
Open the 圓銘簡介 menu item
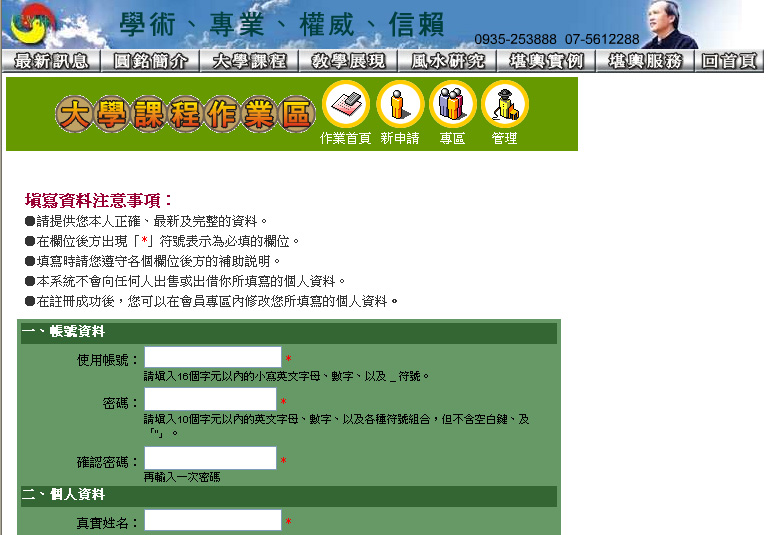[150, 61]
